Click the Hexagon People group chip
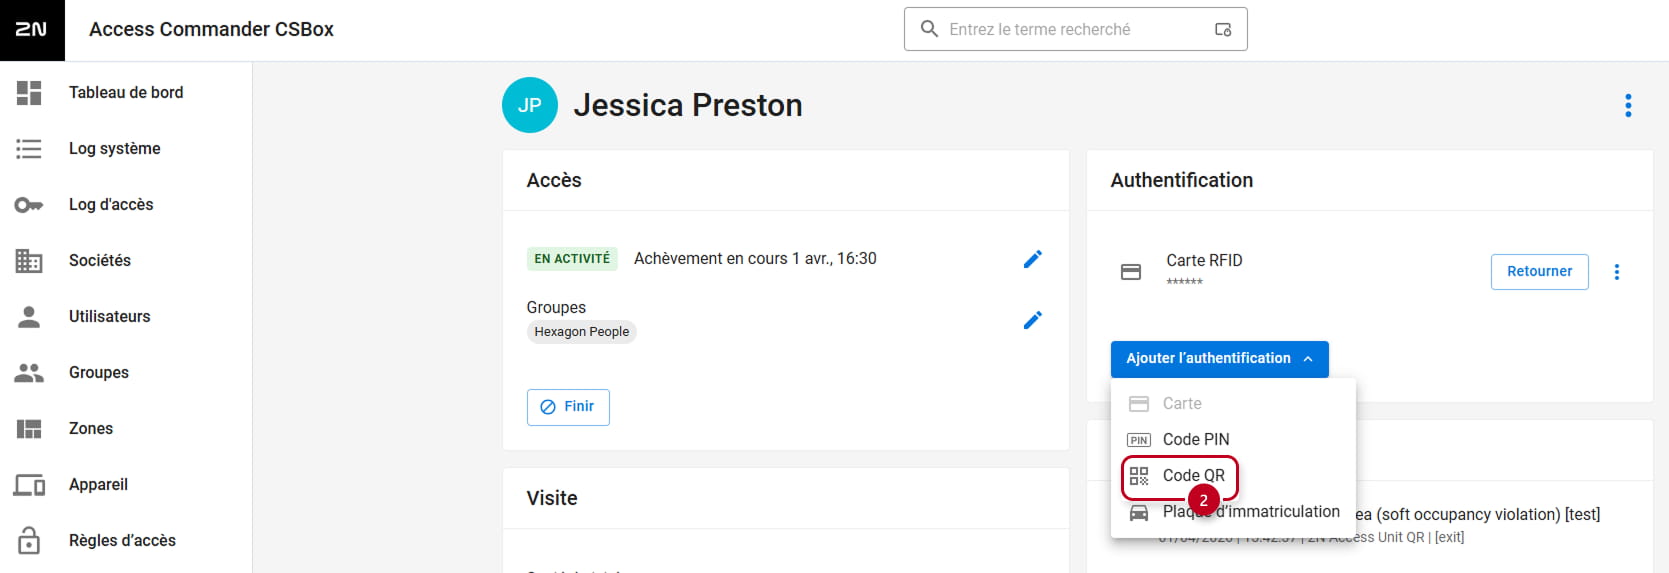This screenshot has width=1669, height=573. point(581,332)
